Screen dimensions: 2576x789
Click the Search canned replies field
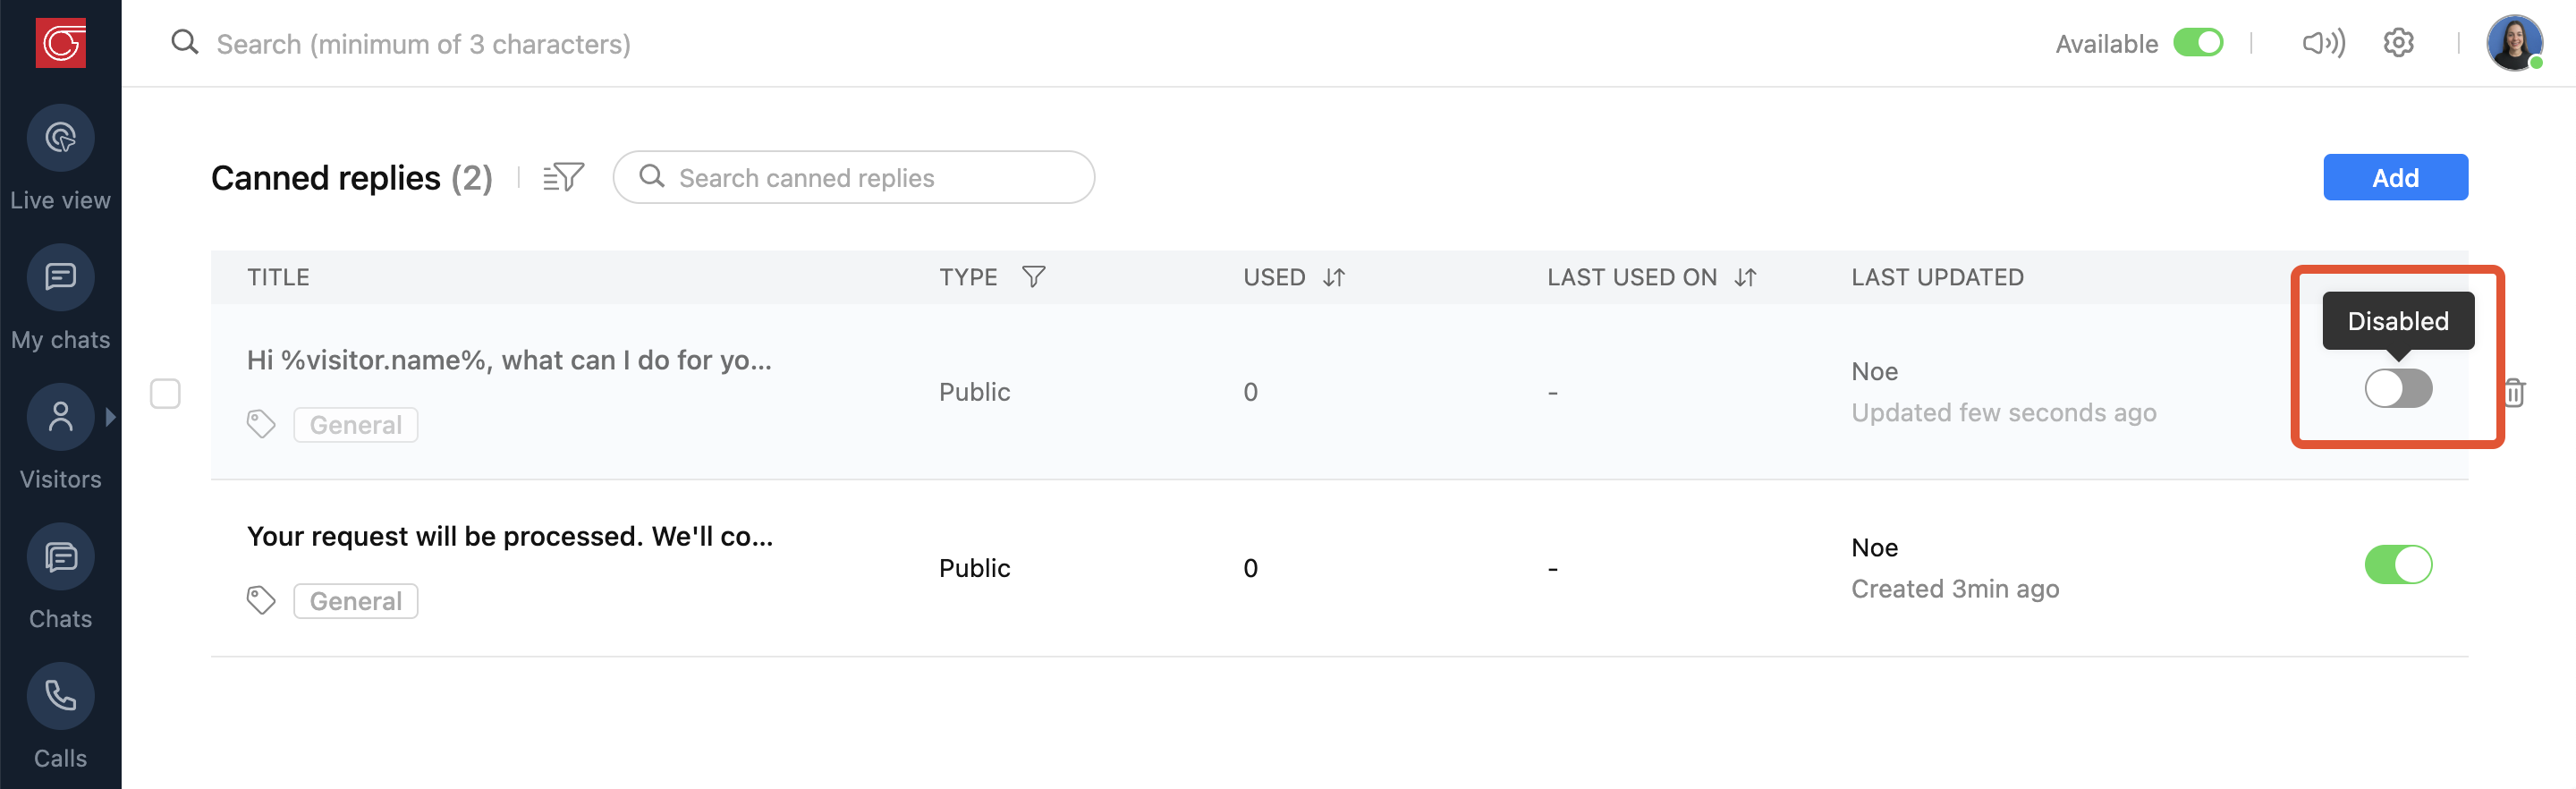pyautogui.click(x=870, y=178)
